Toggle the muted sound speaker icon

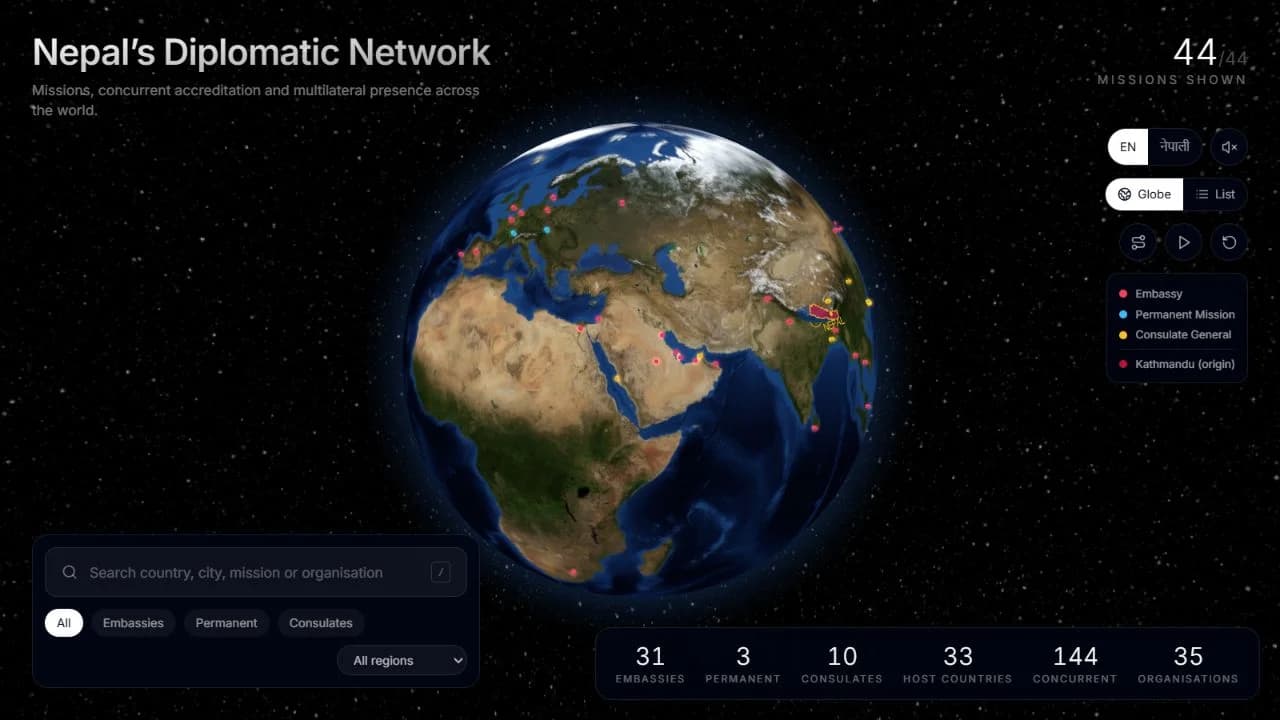point(1229,147)
